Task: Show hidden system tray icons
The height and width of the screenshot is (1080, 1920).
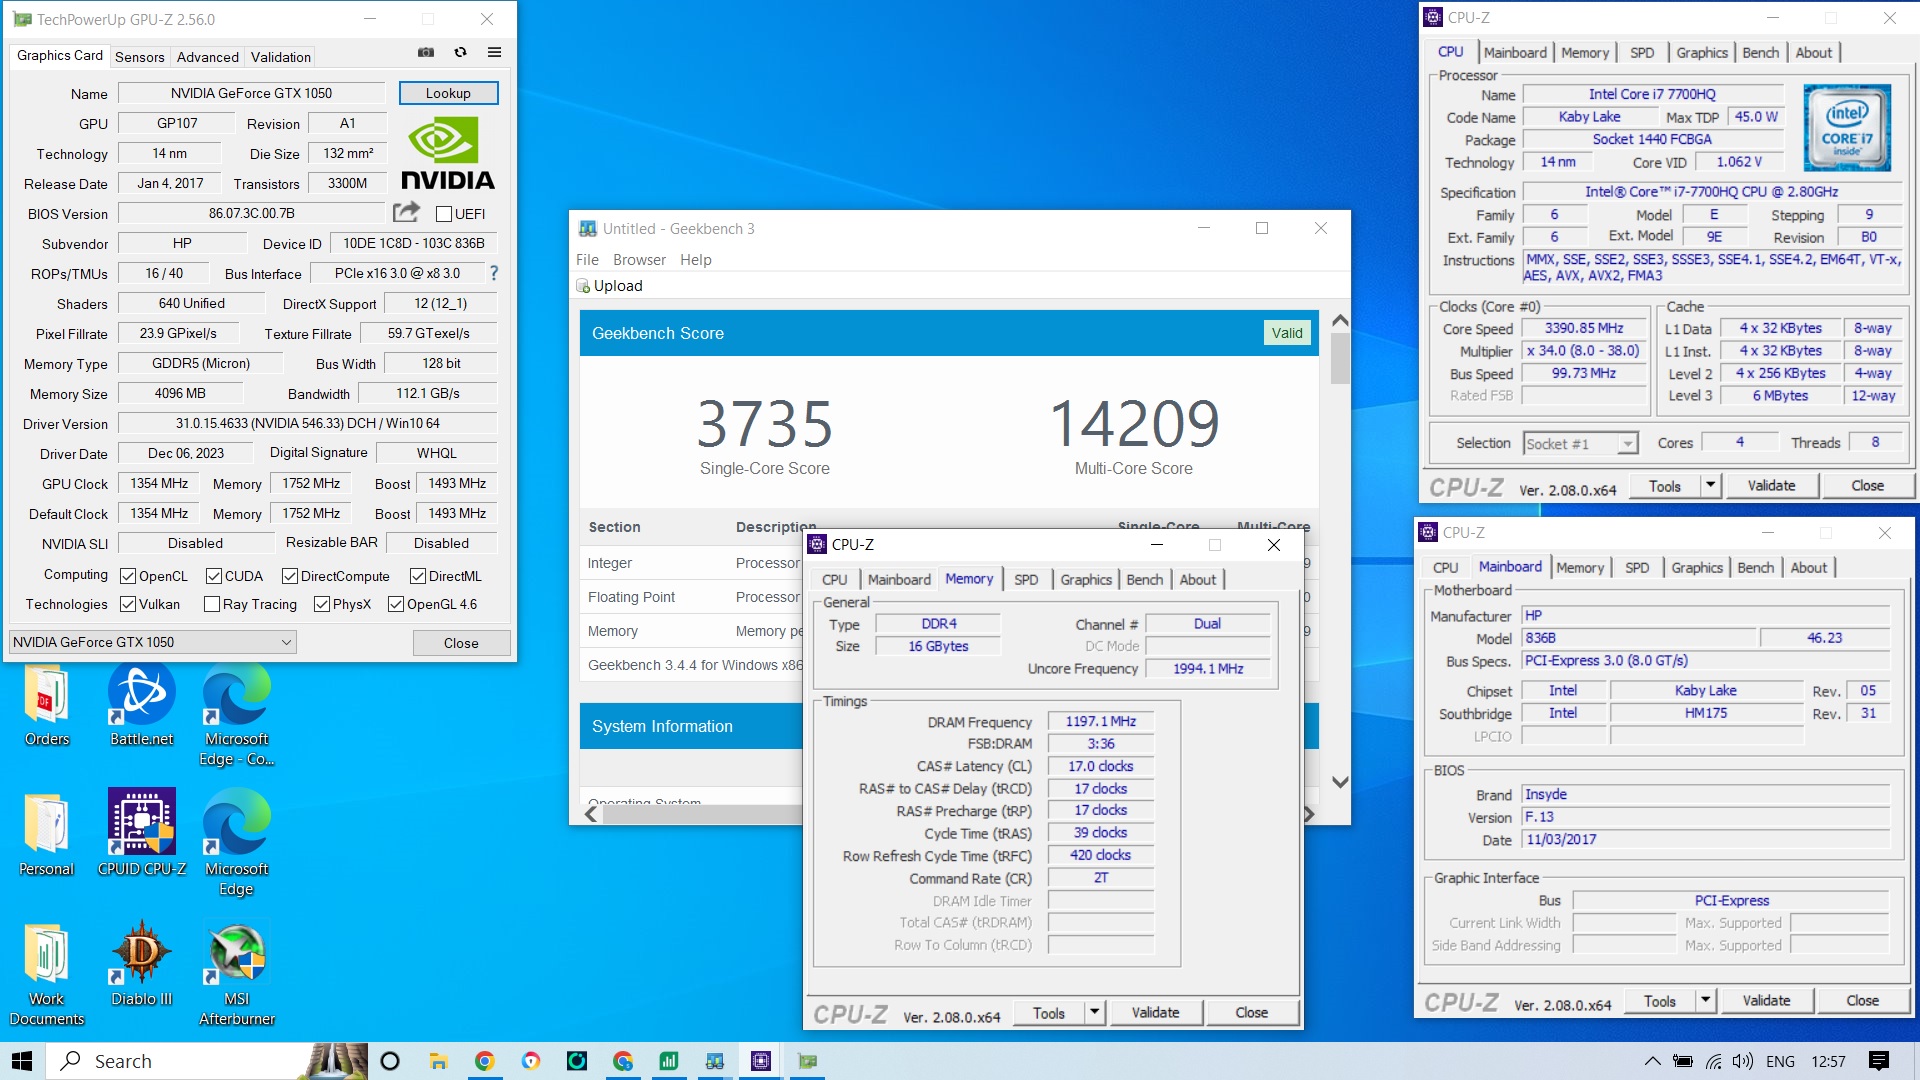Action: [x=1653, y=1061]
